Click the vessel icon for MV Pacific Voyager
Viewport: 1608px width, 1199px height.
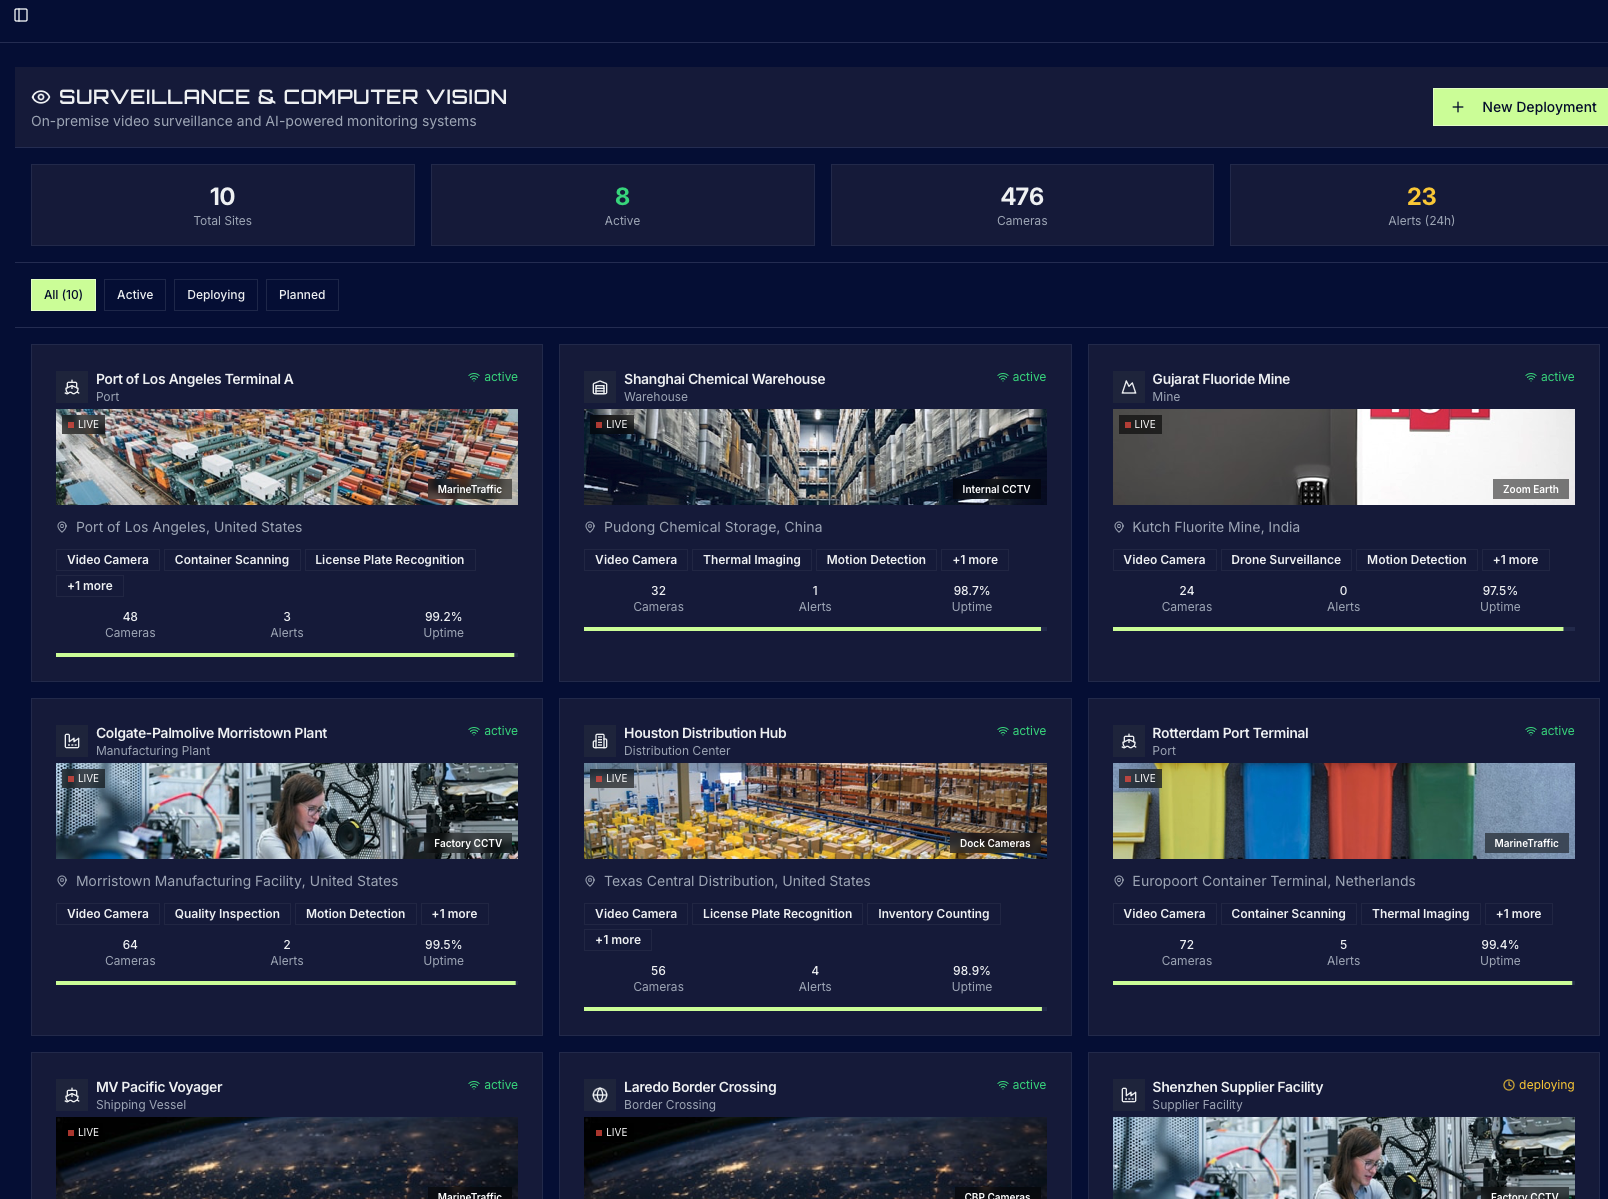(72, 1095)
